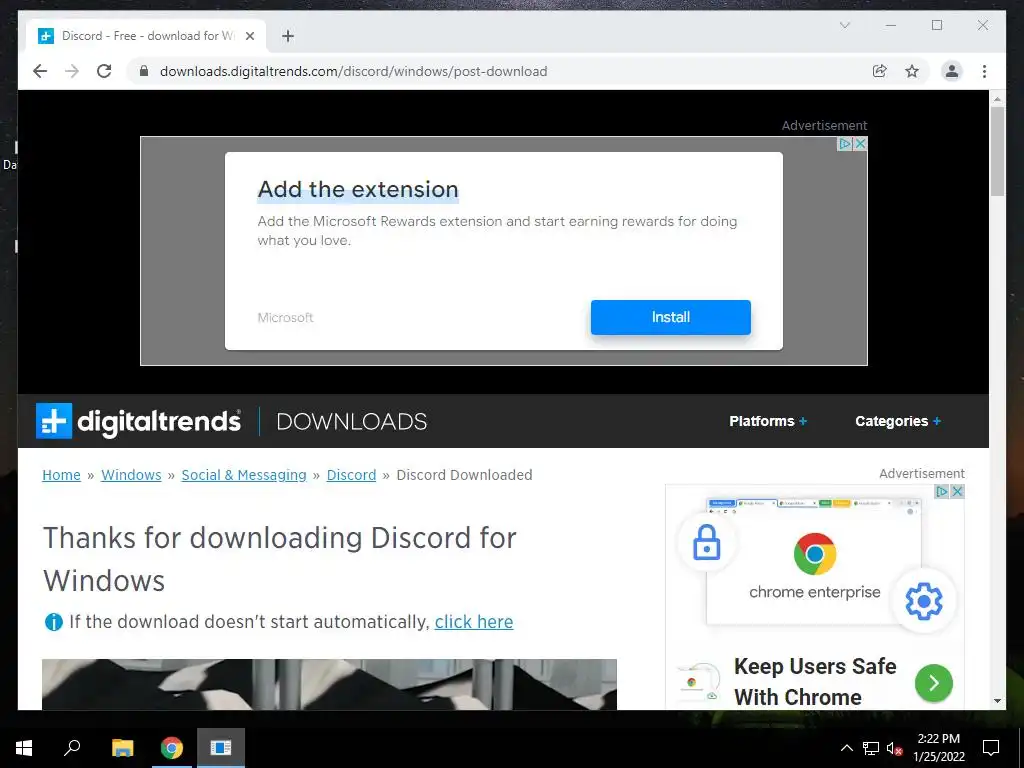
Task: Open taskbar search
Action: click(72, 748)
